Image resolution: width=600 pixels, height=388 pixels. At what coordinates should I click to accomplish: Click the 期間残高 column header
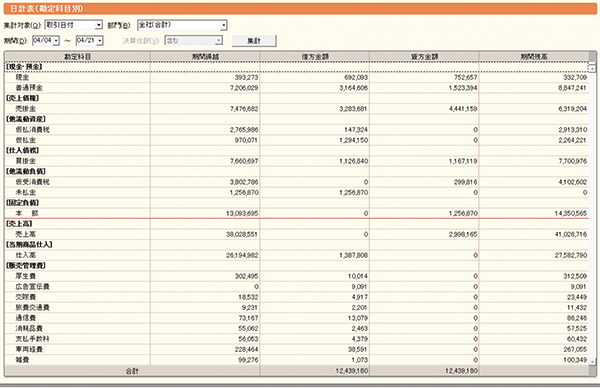coord(533,56)
